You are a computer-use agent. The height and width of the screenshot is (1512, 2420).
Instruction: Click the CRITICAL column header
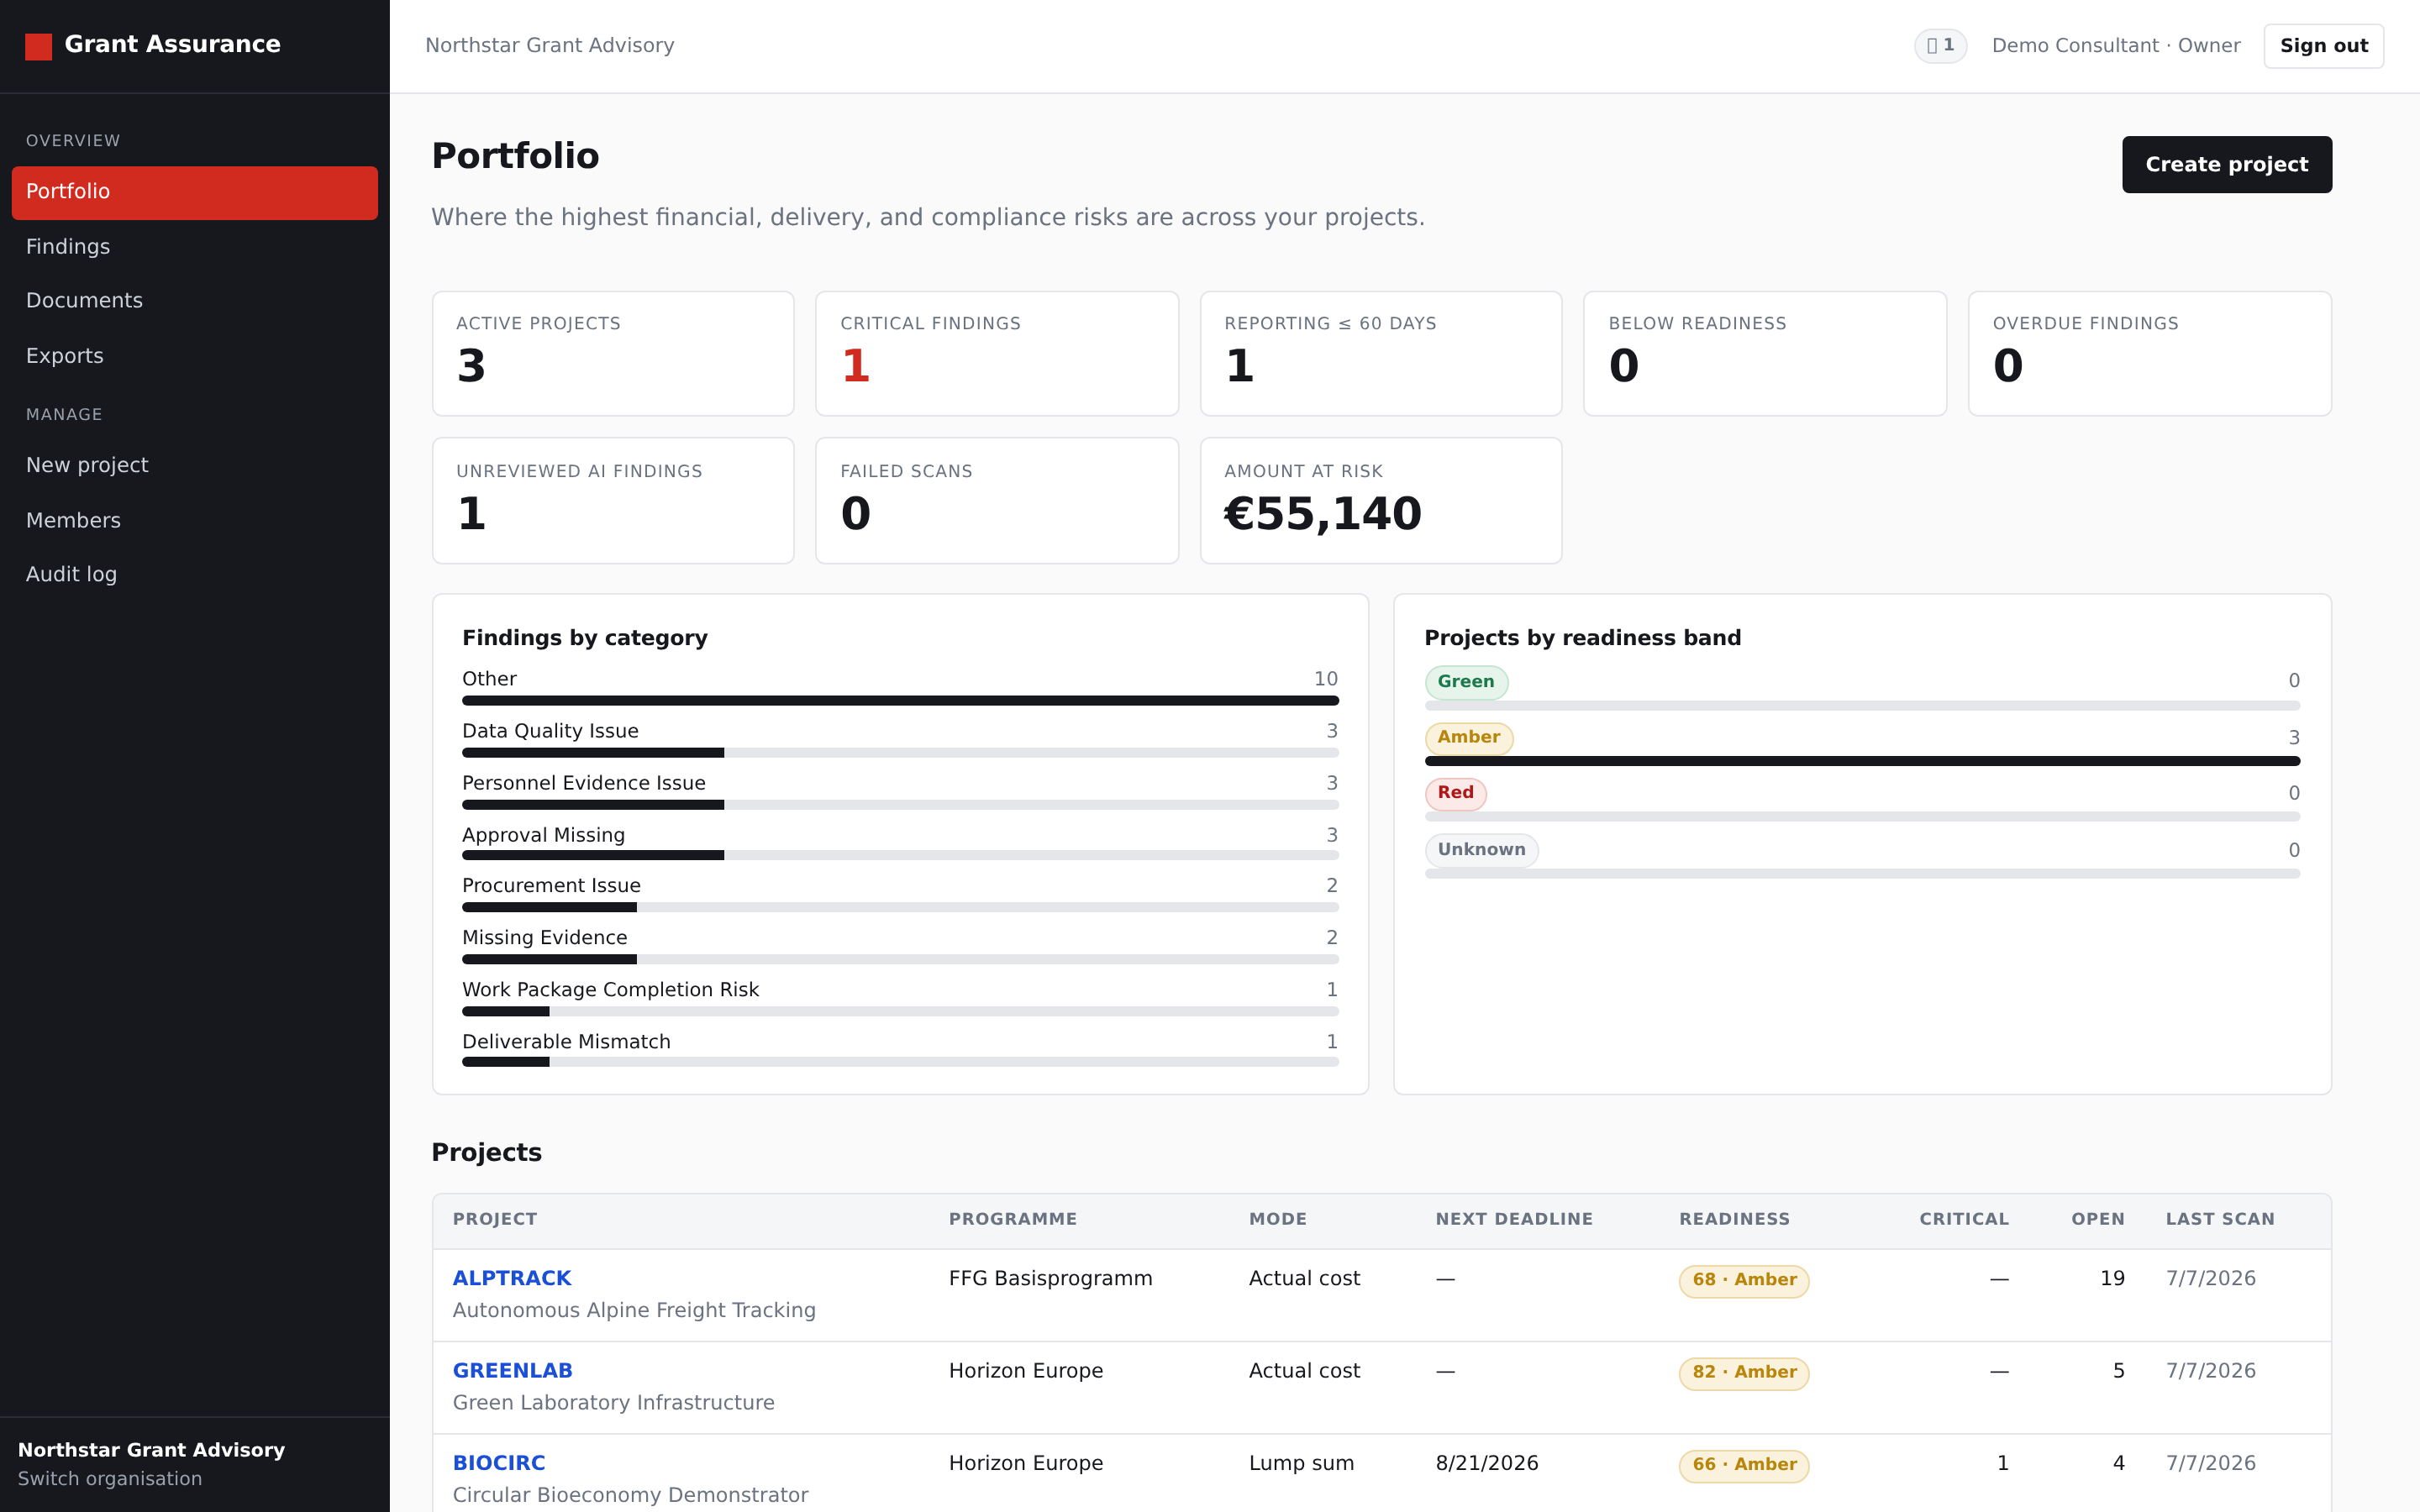(1964, 1219)
